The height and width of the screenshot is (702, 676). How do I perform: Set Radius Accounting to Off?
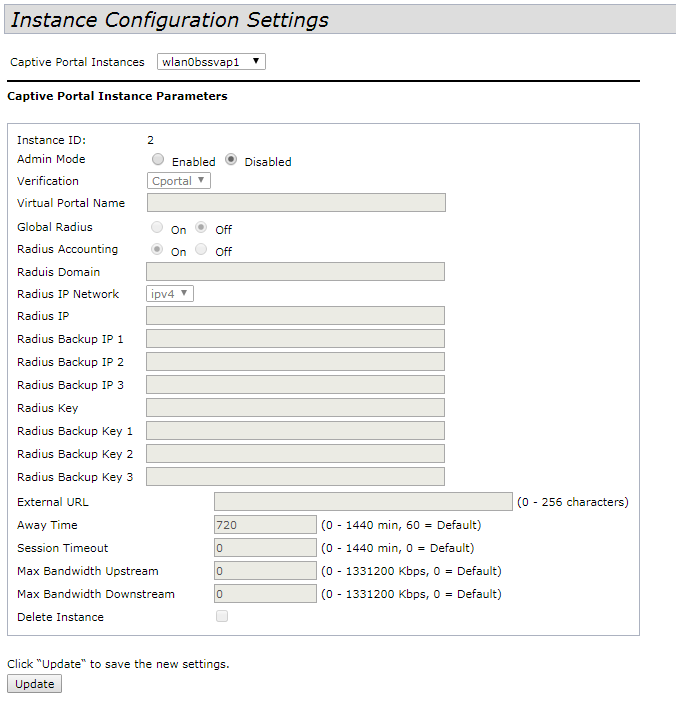201,250
